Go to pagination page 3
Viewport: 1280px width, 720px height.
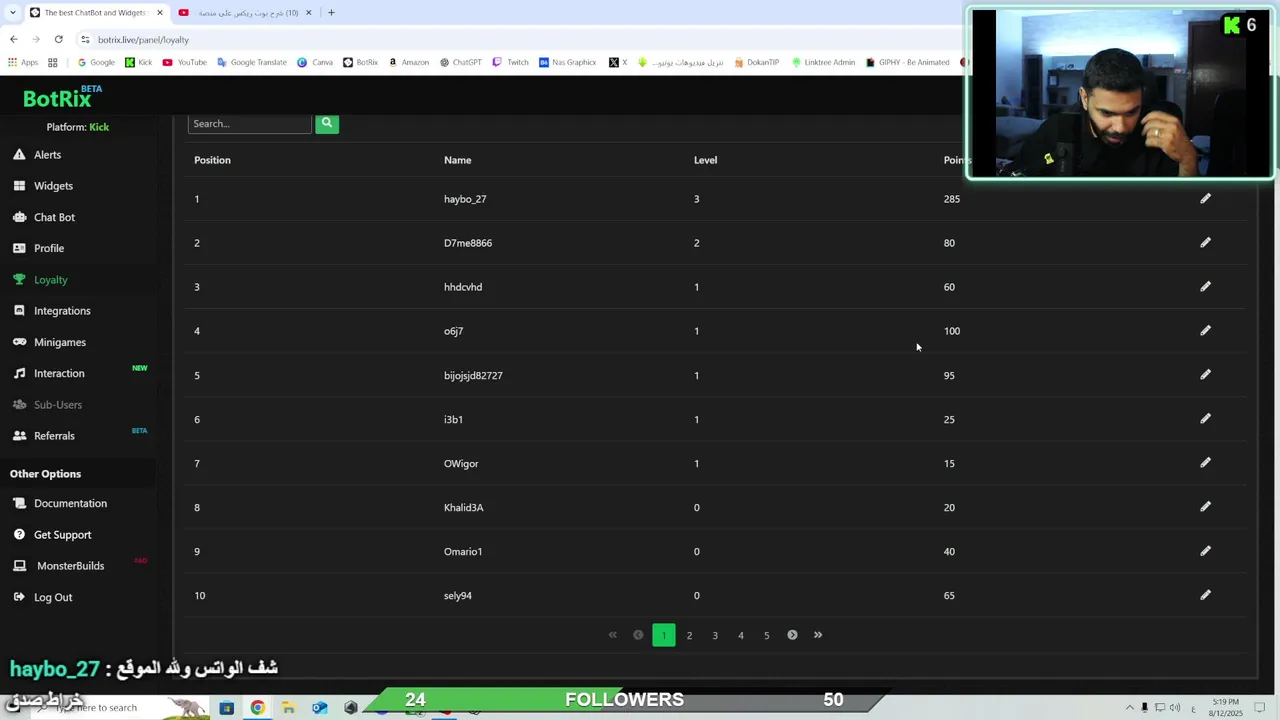pyautogui.click(x=715, y=635)
